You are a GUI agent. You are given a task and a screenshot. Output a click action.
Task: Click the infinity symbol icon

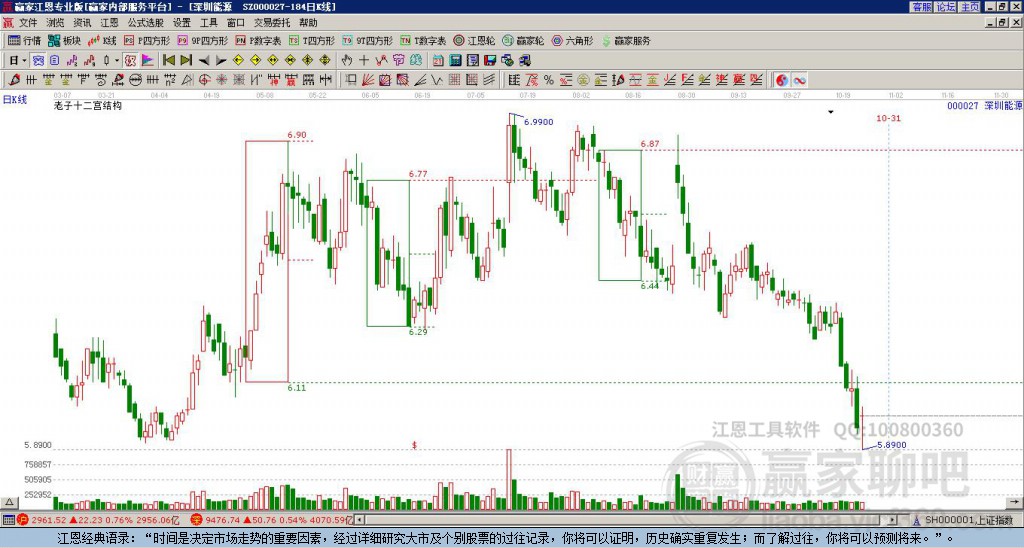[799, 80]
